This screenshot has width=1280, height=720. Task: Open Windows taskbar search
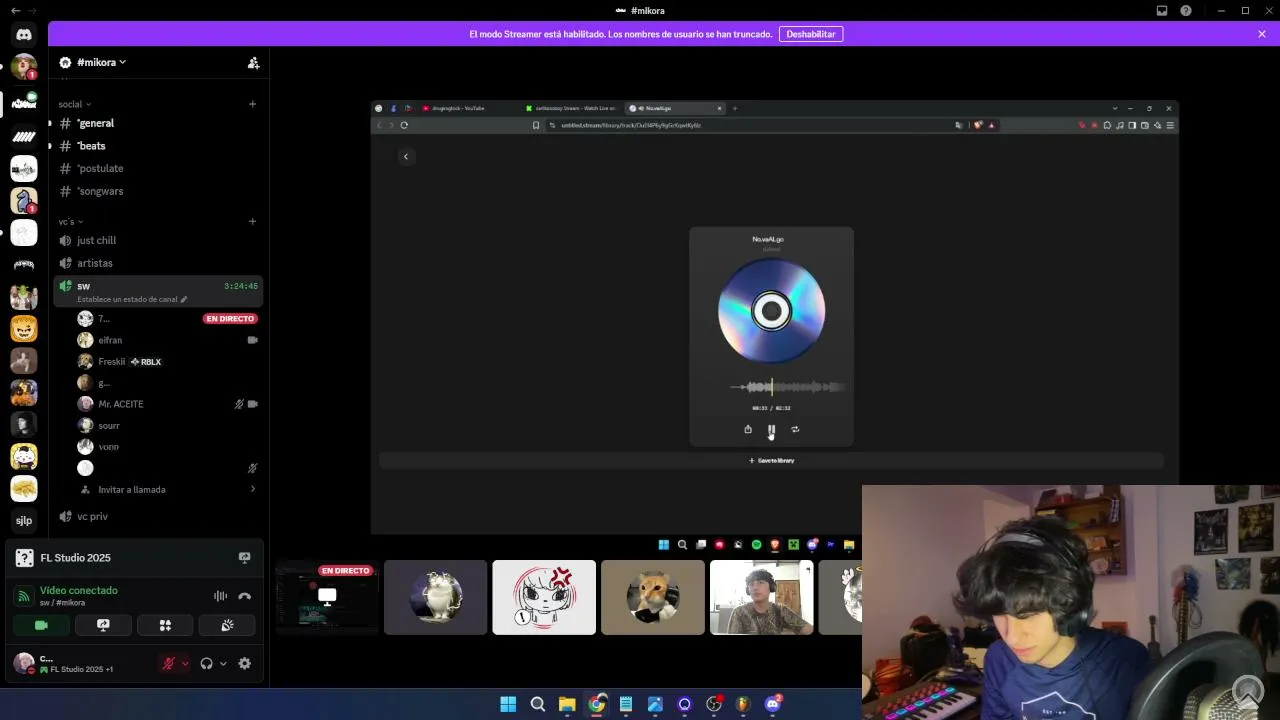click(x=537, y=704)
